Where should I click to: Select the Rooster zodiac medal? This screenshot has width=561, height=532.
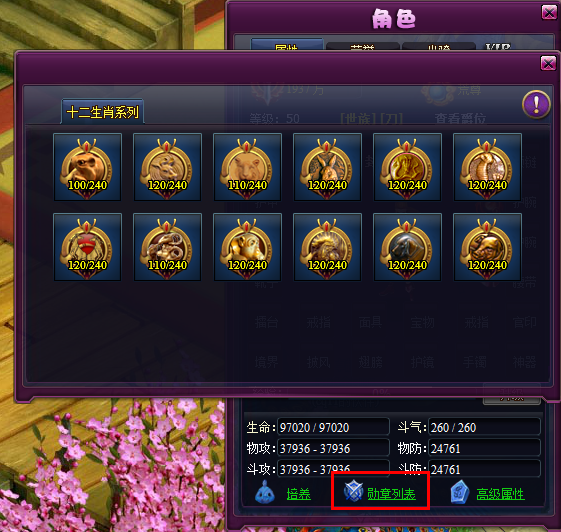tap(327, 247)
